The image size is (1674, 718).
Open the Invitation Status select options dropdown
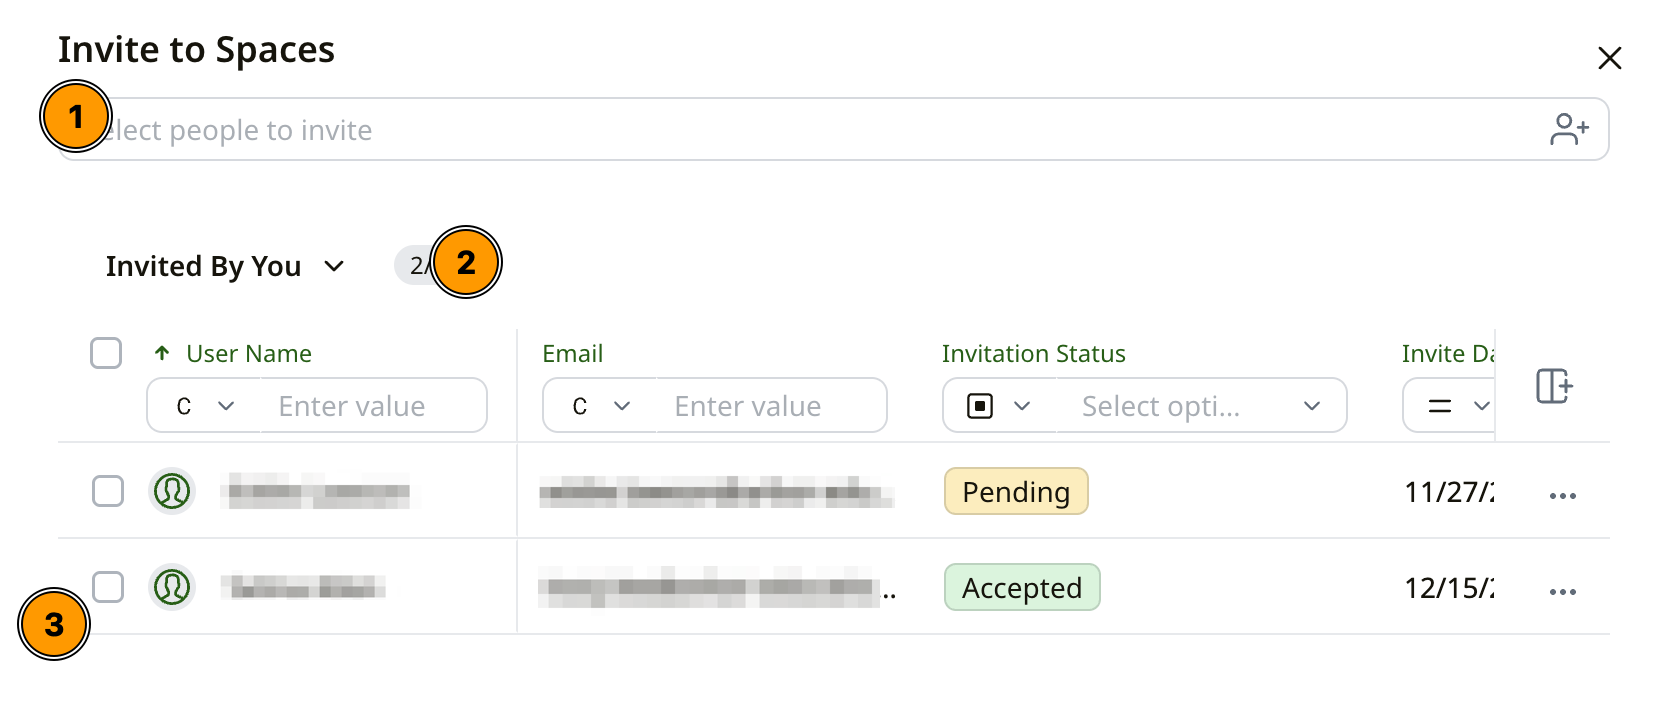click(1200, 406)
